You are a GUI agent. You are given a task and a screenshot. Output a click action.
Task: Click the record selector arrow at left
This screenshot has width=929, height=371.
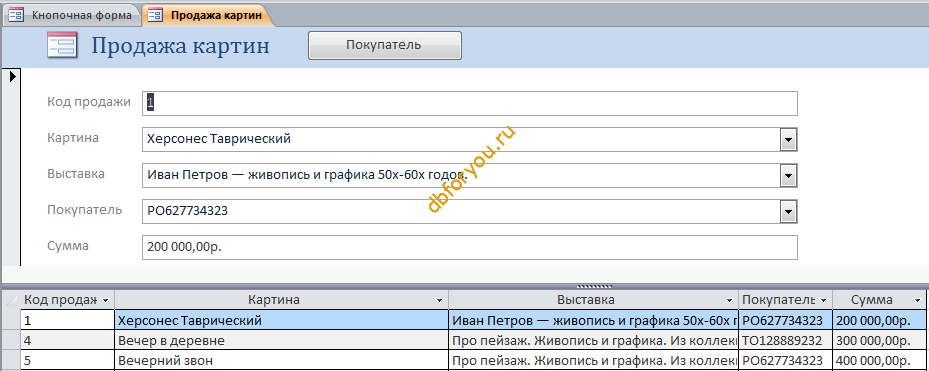pyautogui.click(x=13, y=76)
